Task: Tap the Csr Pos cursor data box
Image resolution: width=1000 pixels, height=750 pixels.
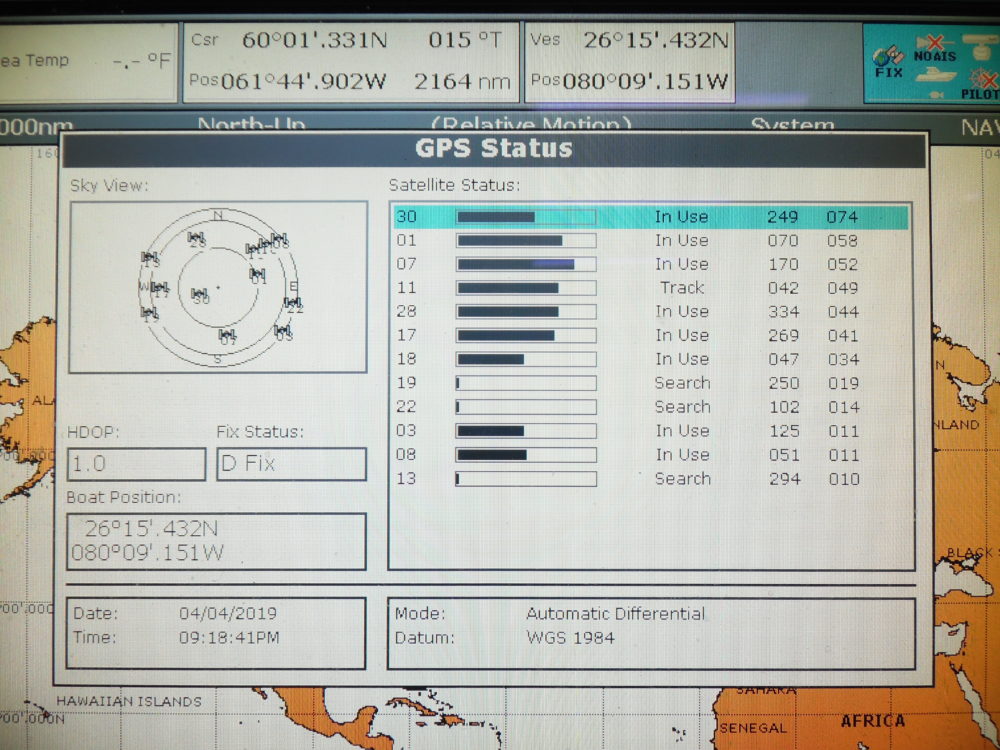Action: [351, 62]
